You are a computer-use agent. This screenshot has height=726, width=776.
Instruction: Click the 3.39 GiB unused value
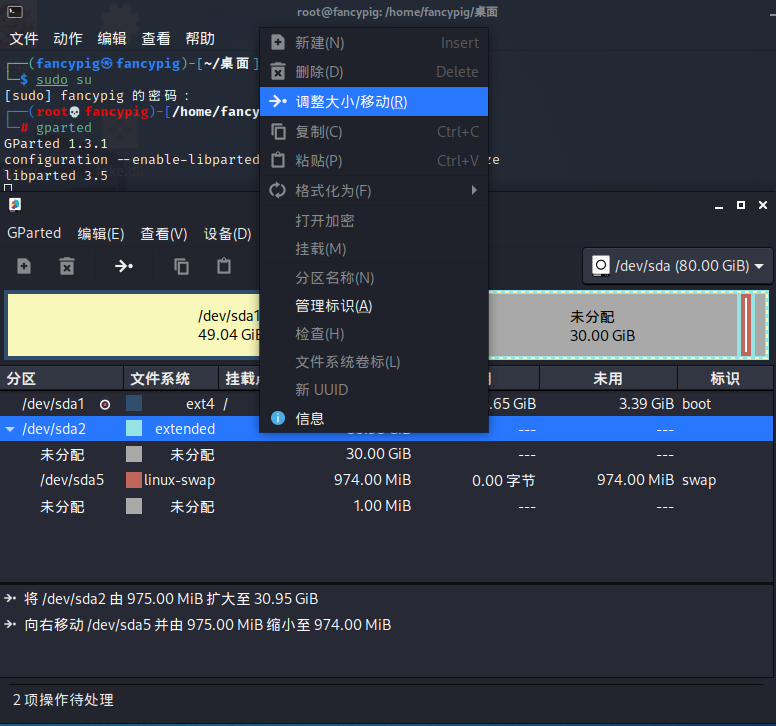(x=646, y=404)
